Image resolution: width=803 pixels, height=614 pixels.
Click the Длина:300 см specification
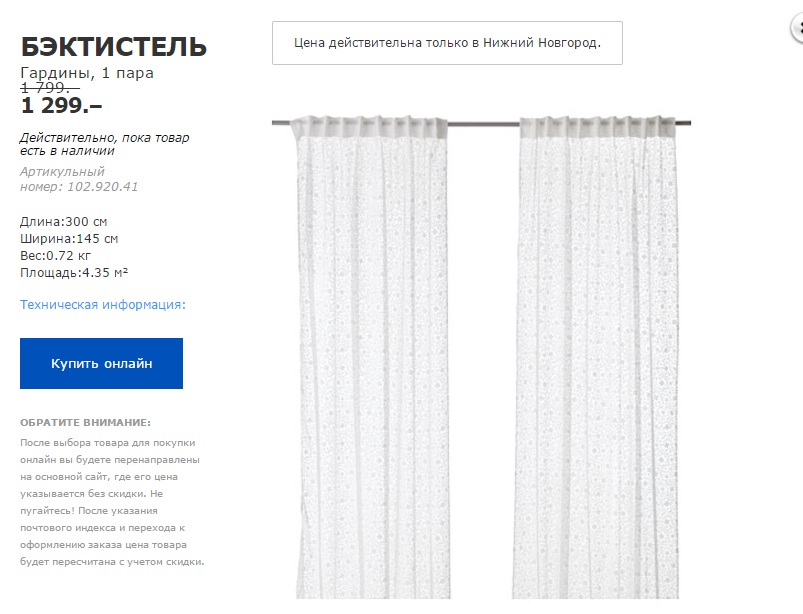(x=64, y=222)
